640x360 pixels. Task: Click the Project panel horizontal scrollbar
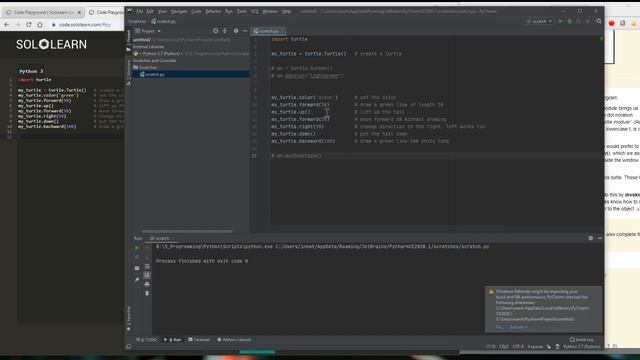tap(187, 231)
